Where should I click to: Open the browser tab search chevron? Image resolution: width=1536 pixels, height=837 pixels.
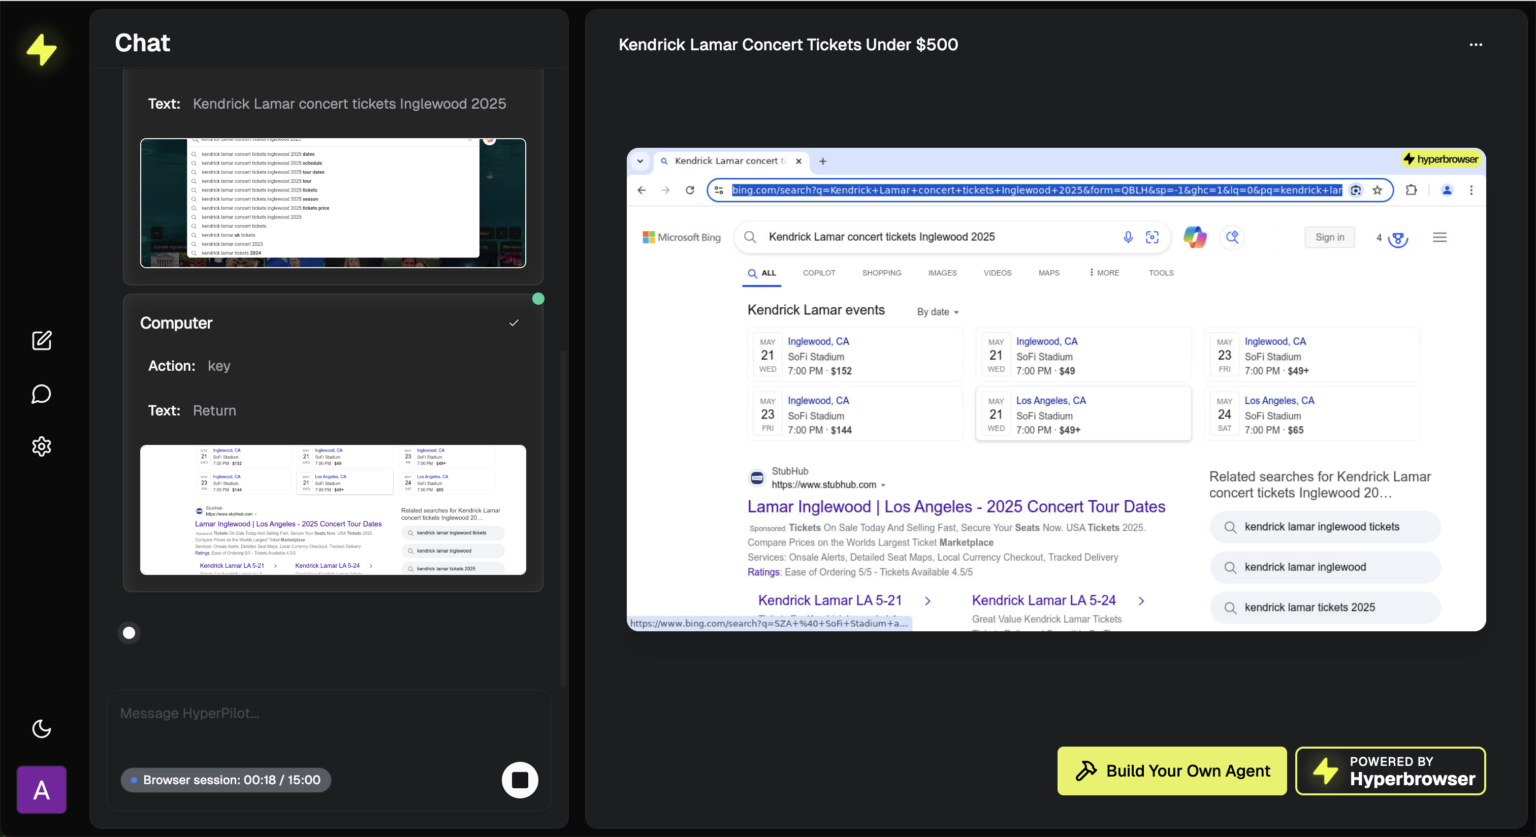[640, 161]
